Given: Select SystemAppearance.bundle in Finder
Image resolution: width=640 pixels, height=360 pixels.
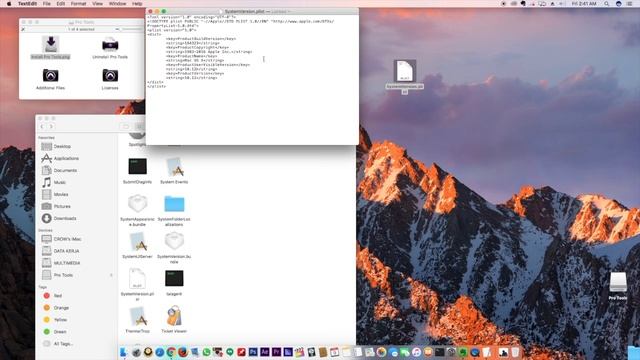Looking at the screenshot, I should pyautogui.click(x=138, y=204).
